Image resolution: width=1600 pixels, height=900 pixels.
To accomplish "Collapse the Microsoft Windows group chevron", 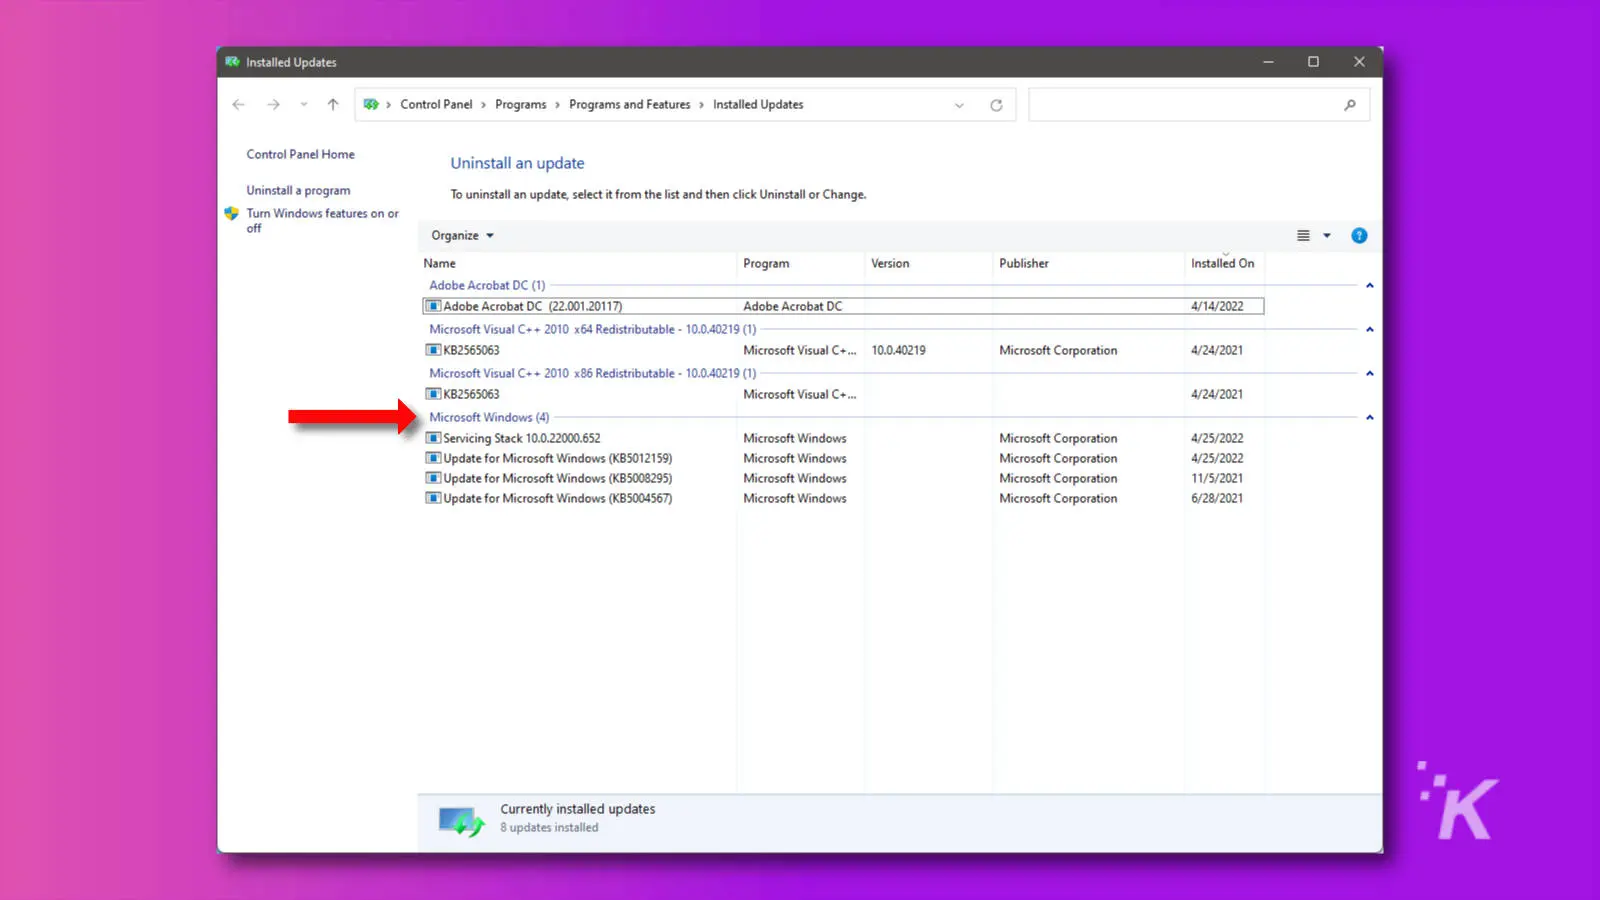I will point(1370,417).
